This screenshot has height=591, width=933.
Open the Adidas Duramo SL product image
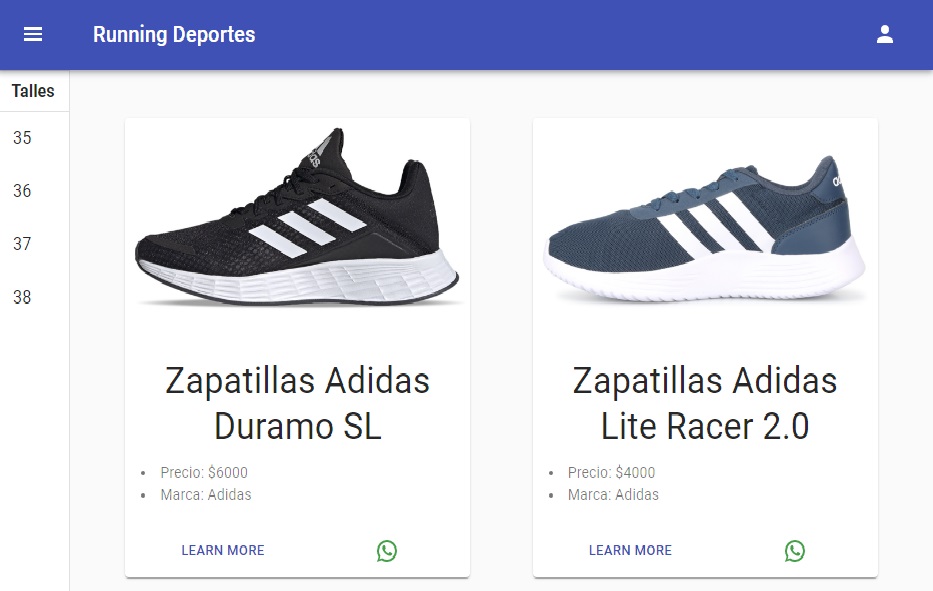click(297, 222)
